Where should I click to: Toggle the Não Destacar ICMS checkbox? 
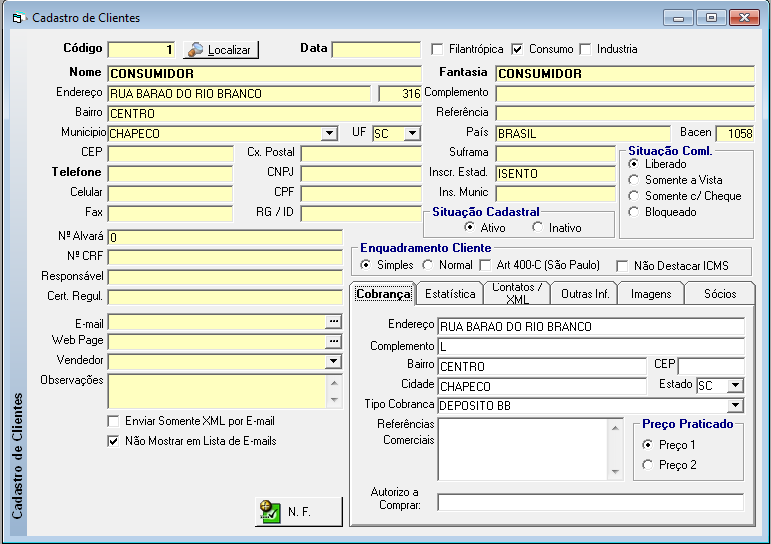(622, 266)
